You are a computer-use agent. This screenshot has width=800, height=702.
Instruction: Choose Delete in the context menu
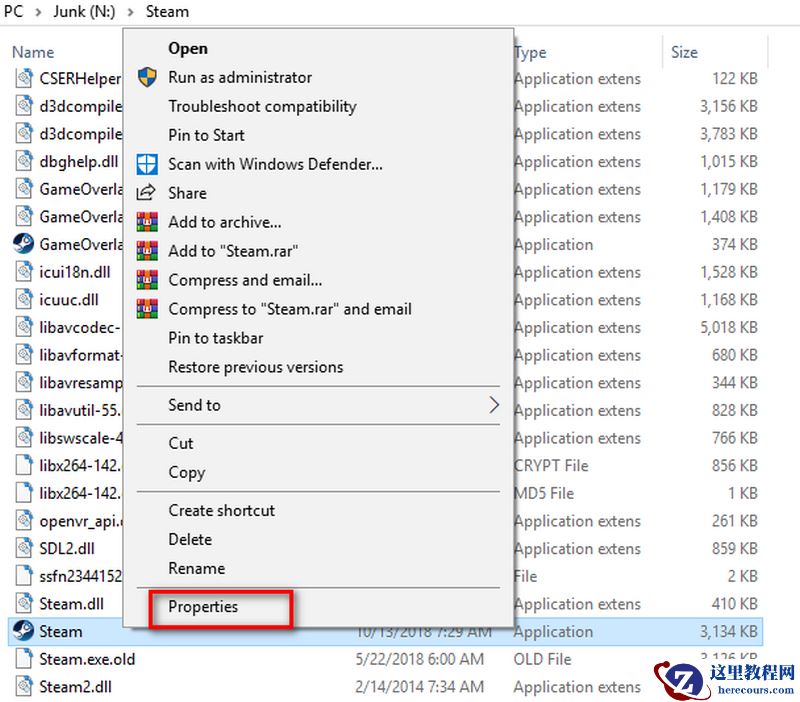click(x=190, y=539)
